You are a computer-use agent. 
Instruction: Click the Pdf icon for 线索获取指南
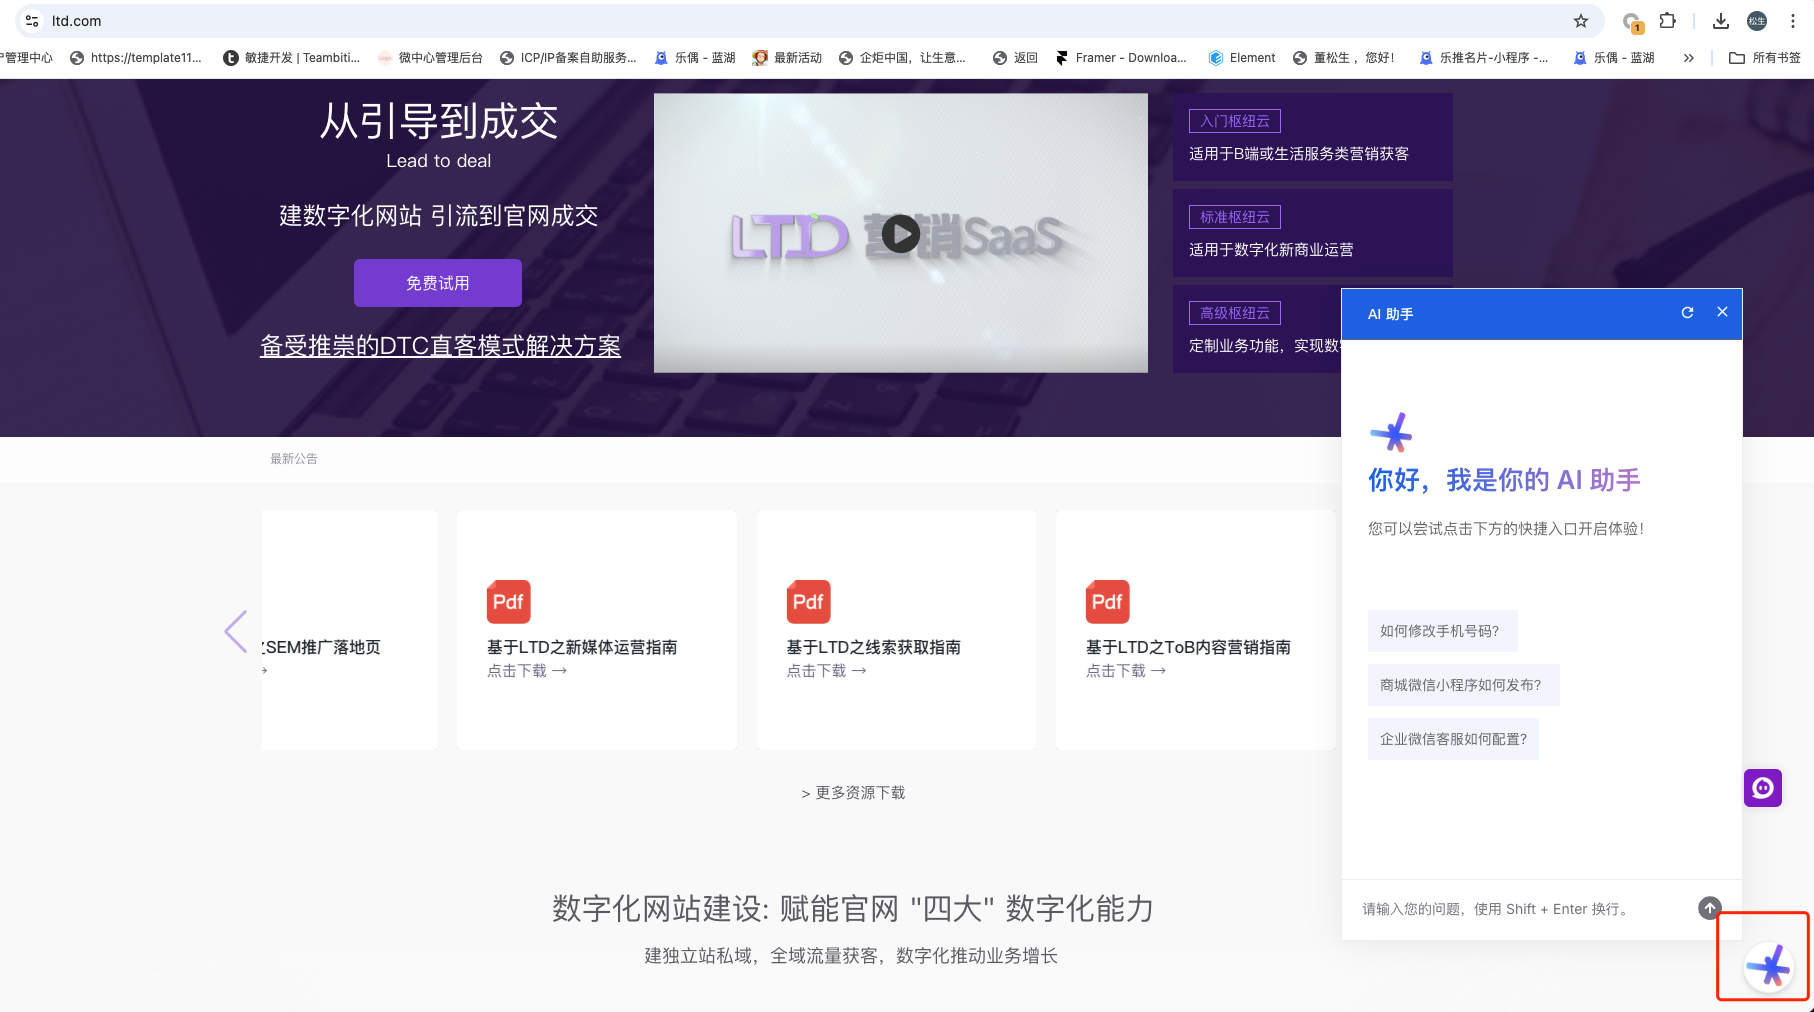pos(808,602)
